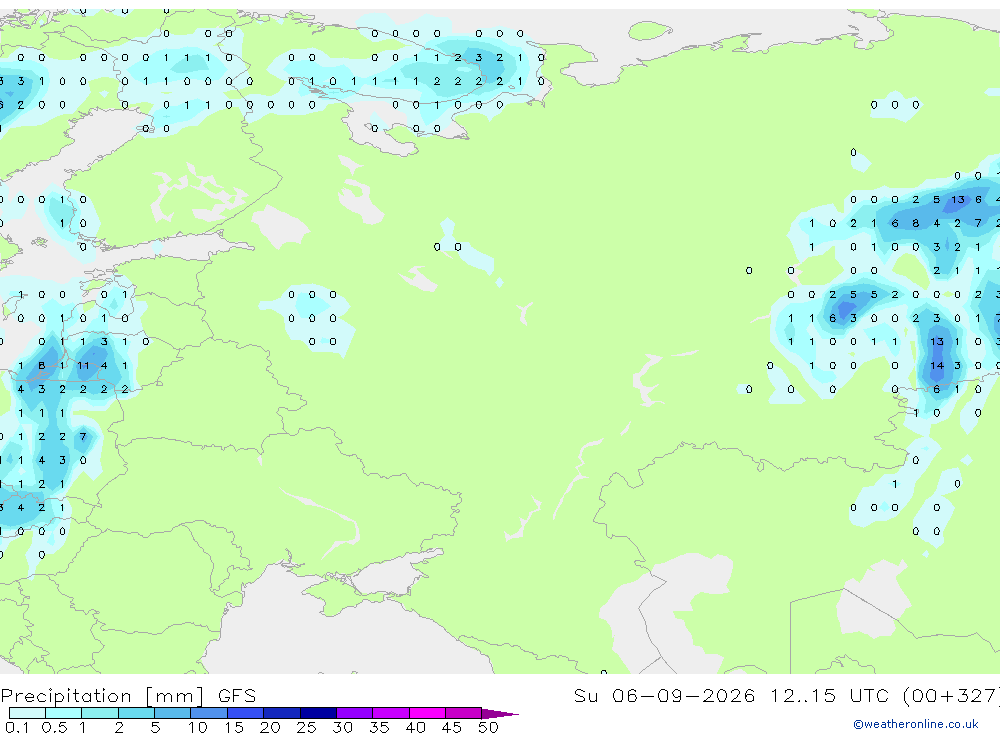Click the precipitation value "14" on the map
Image resolution: width=1000 pixels, height=733 pixels.
[936, 366]
